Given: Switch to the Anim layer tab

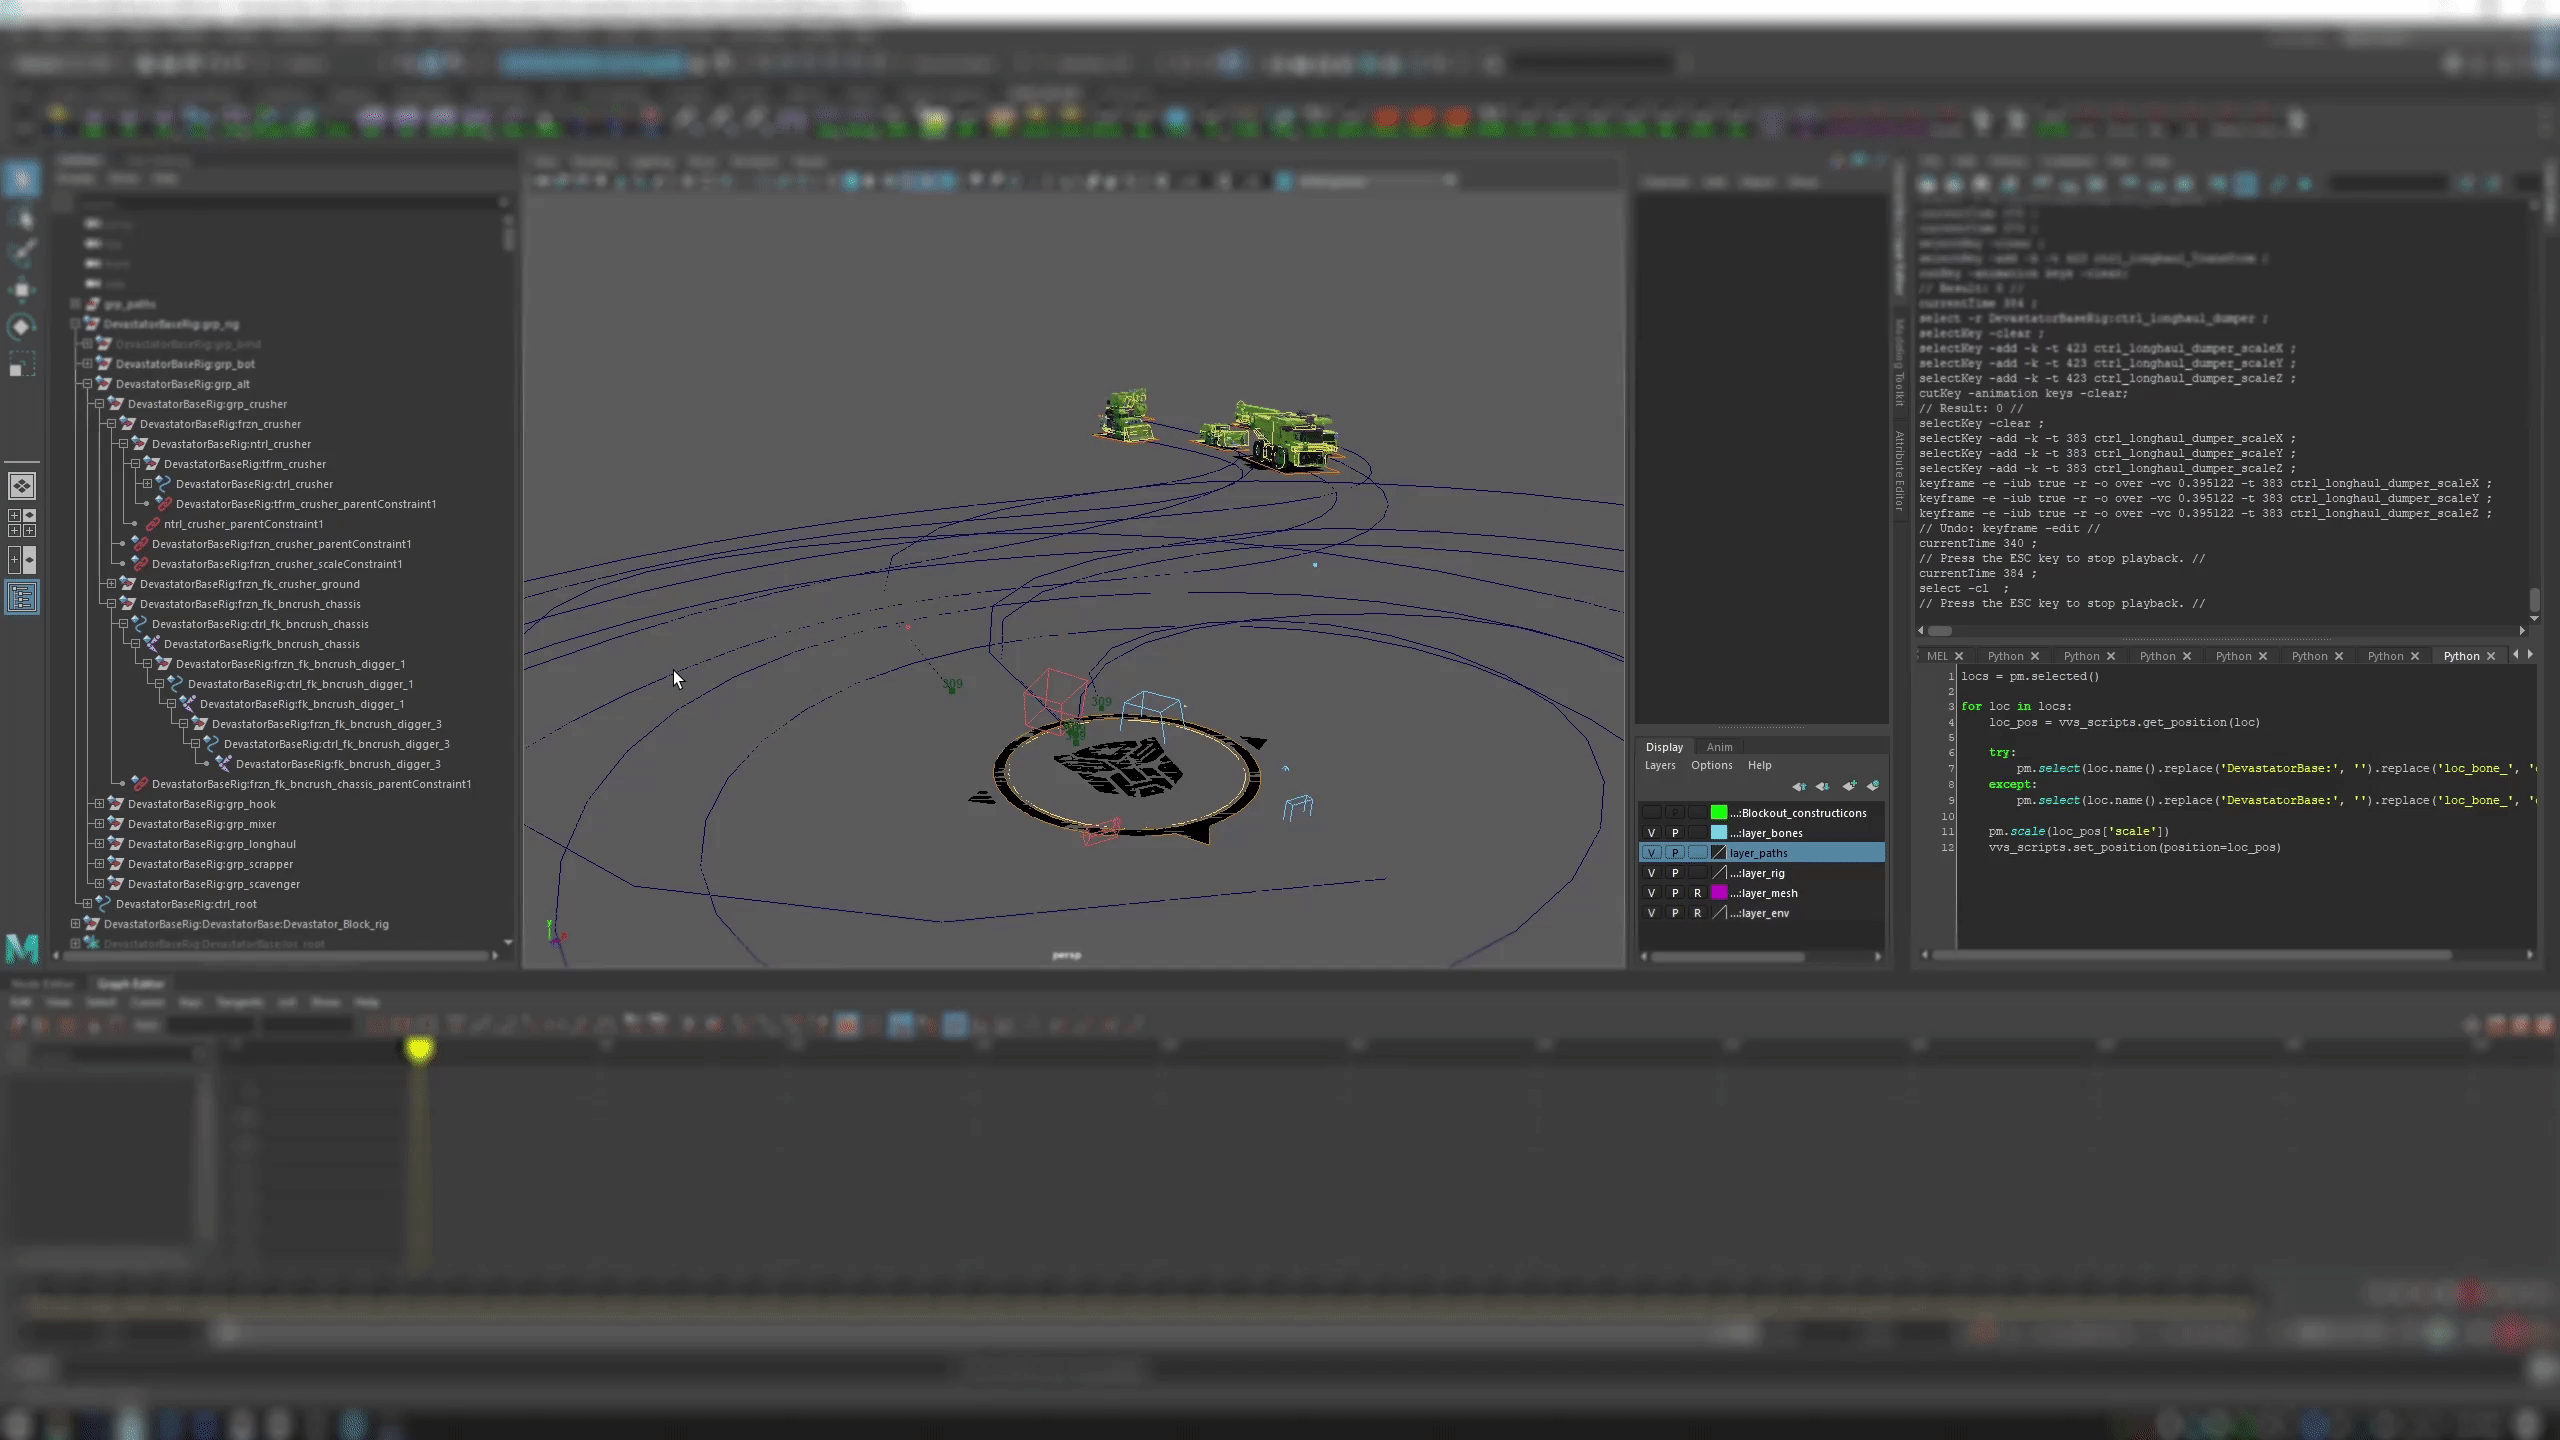Looking at the screenshot, I should pyautogui.click(x=1719, y=747).
